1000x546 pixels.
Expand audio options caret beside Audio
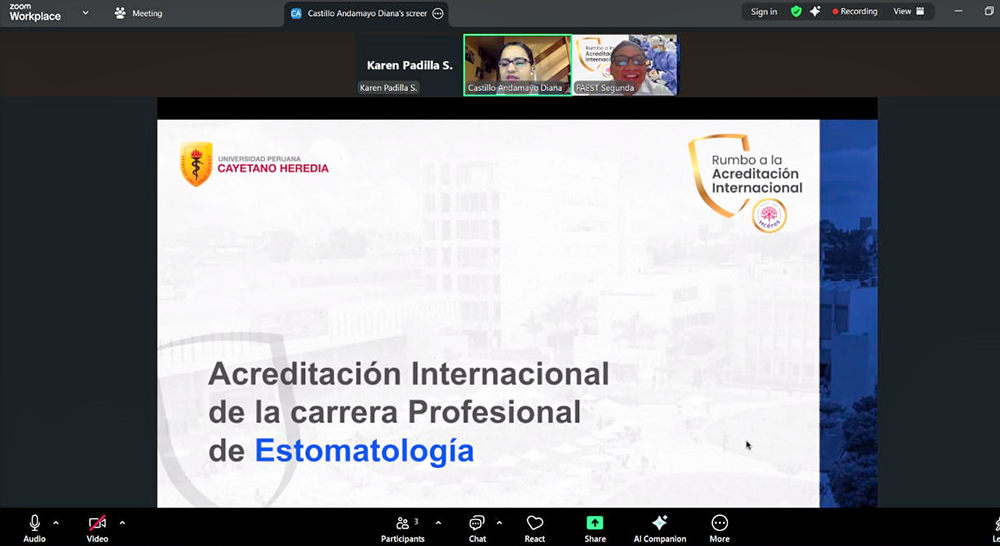56,523
